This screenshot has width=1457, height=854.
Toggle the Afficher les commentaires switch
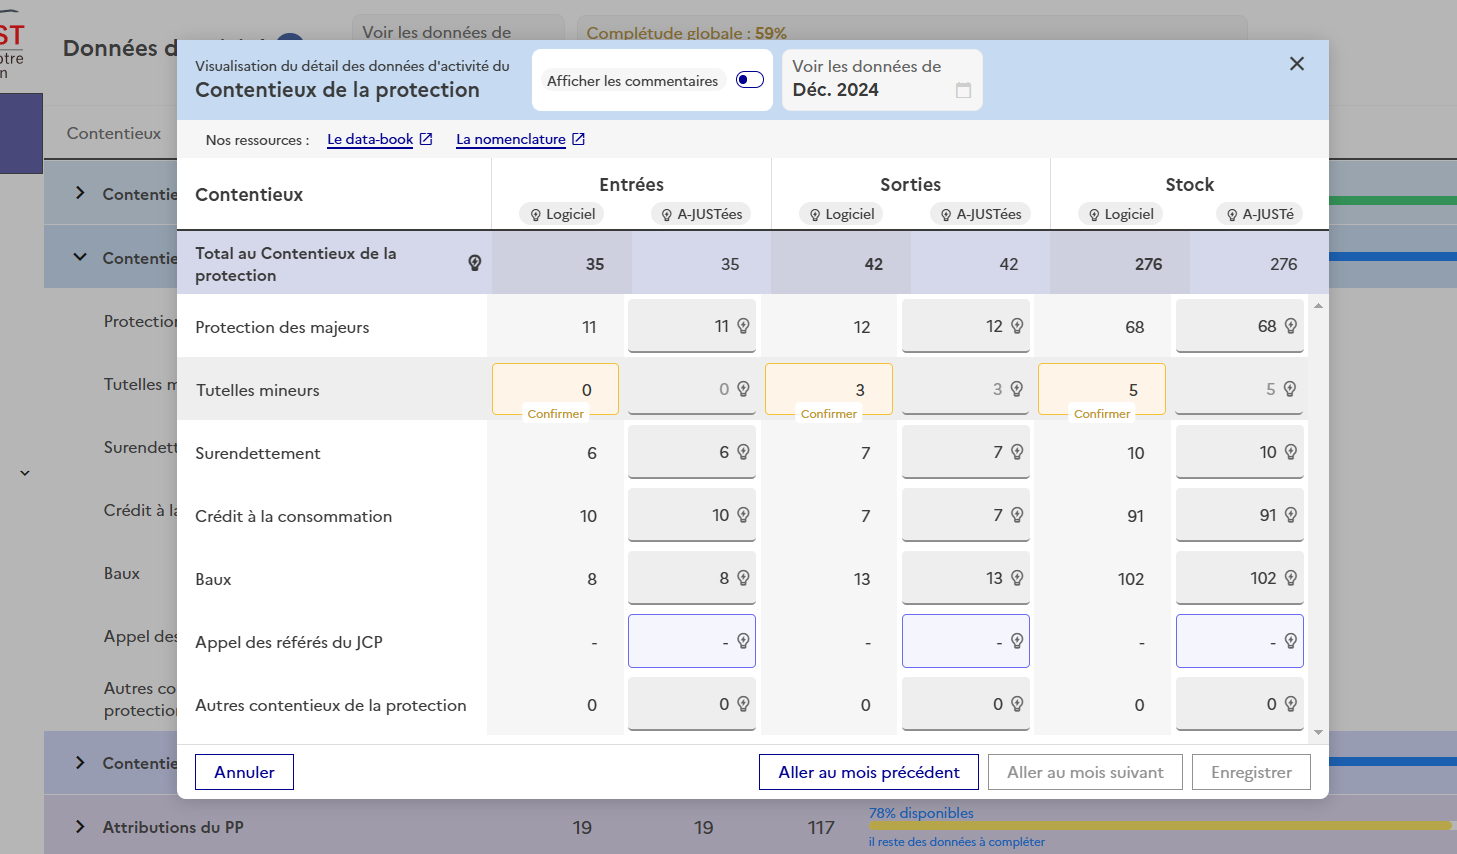click(749, 80)
